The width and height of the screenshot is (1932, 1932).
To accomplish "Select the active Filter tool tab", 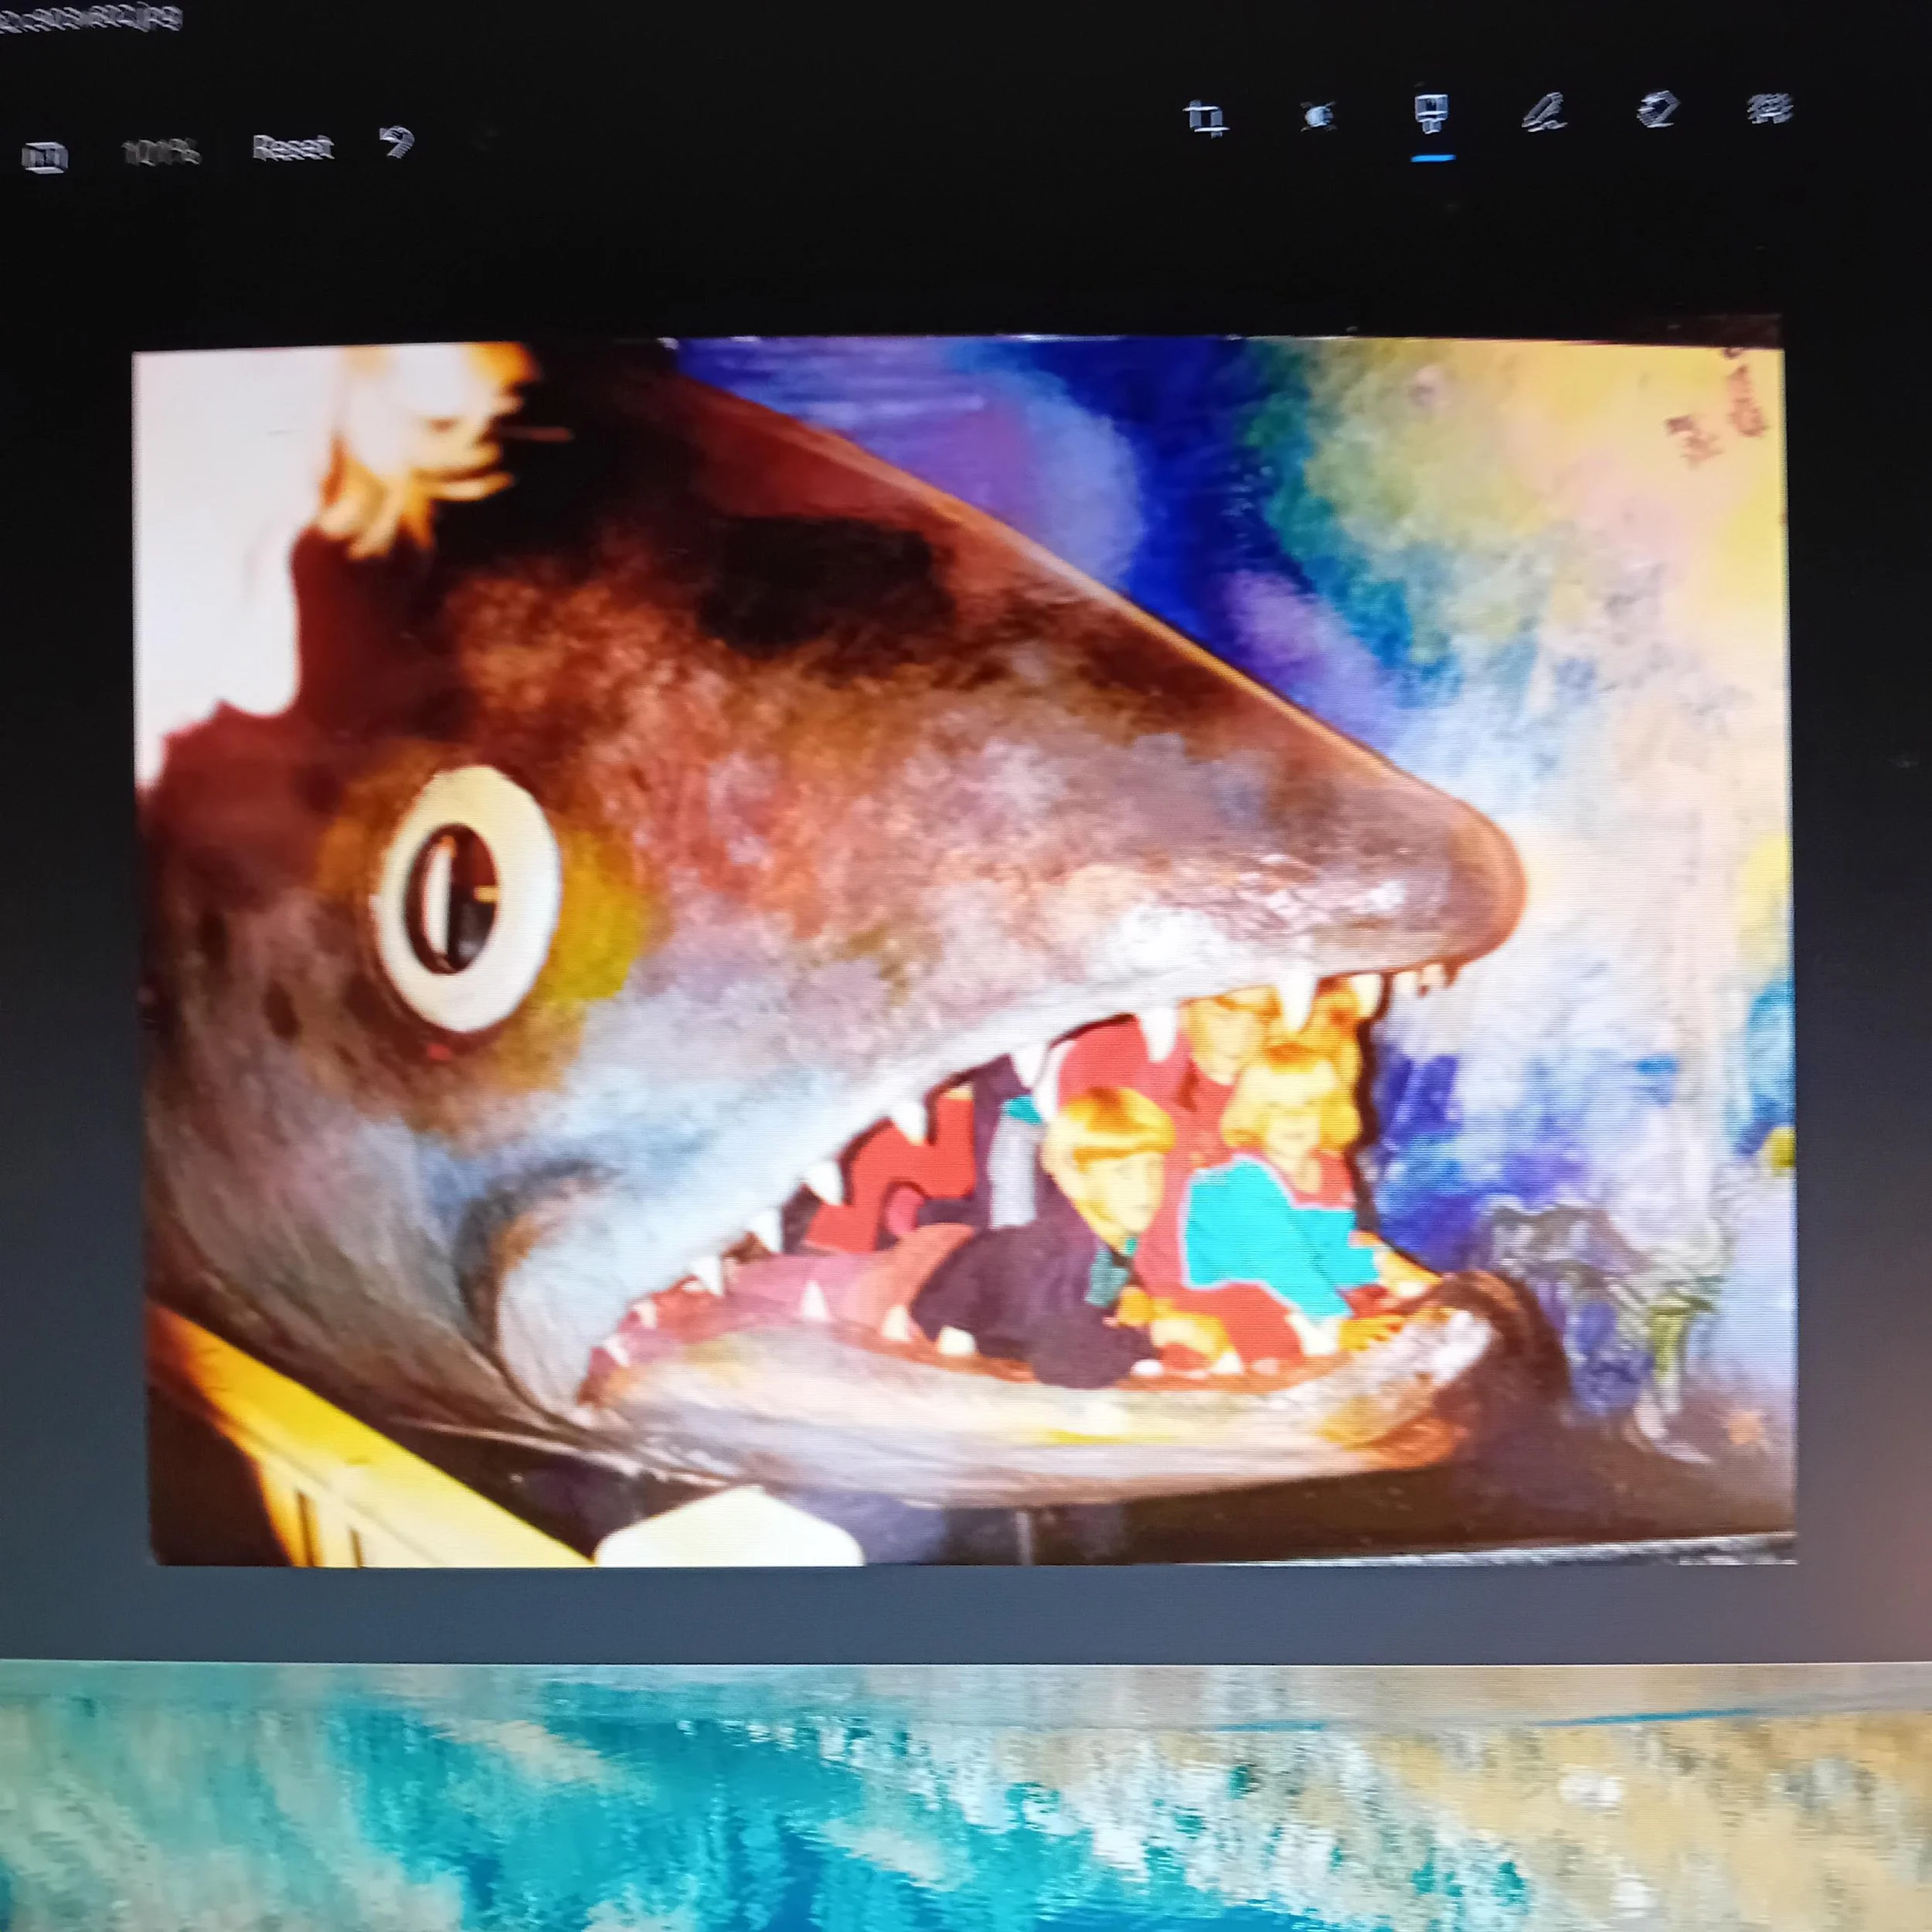I will click(1433, 115).
